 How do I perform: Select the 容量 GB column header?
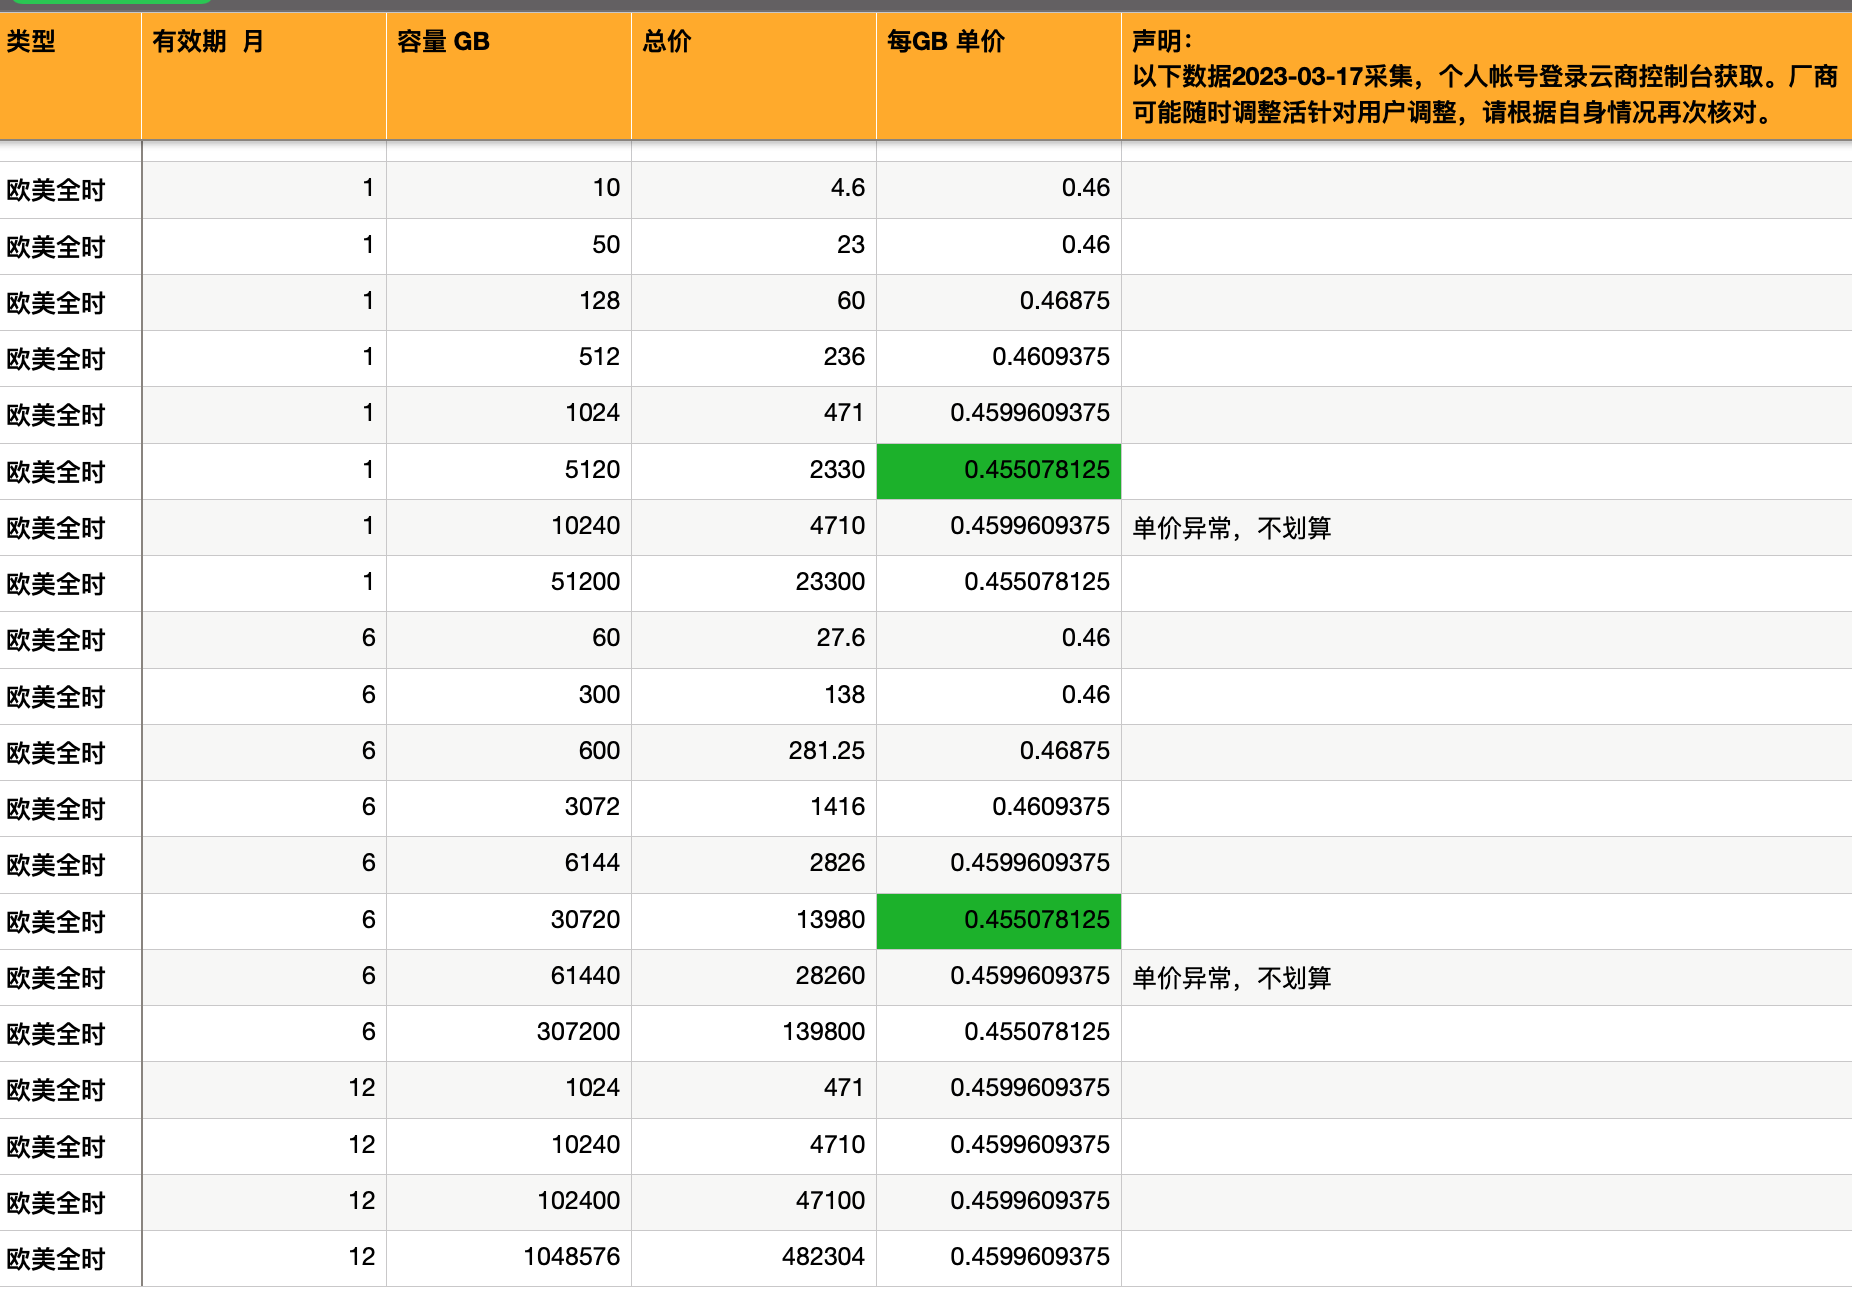point(509,76)
